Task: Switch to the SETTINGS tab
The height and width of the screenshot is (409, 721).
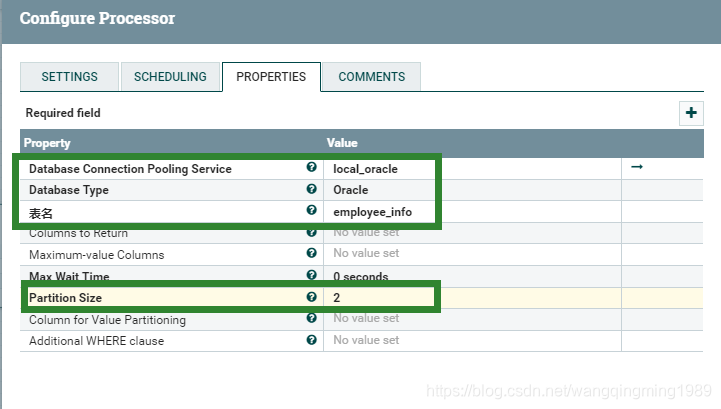Action: pyautogui.click(x=69, y=76)
